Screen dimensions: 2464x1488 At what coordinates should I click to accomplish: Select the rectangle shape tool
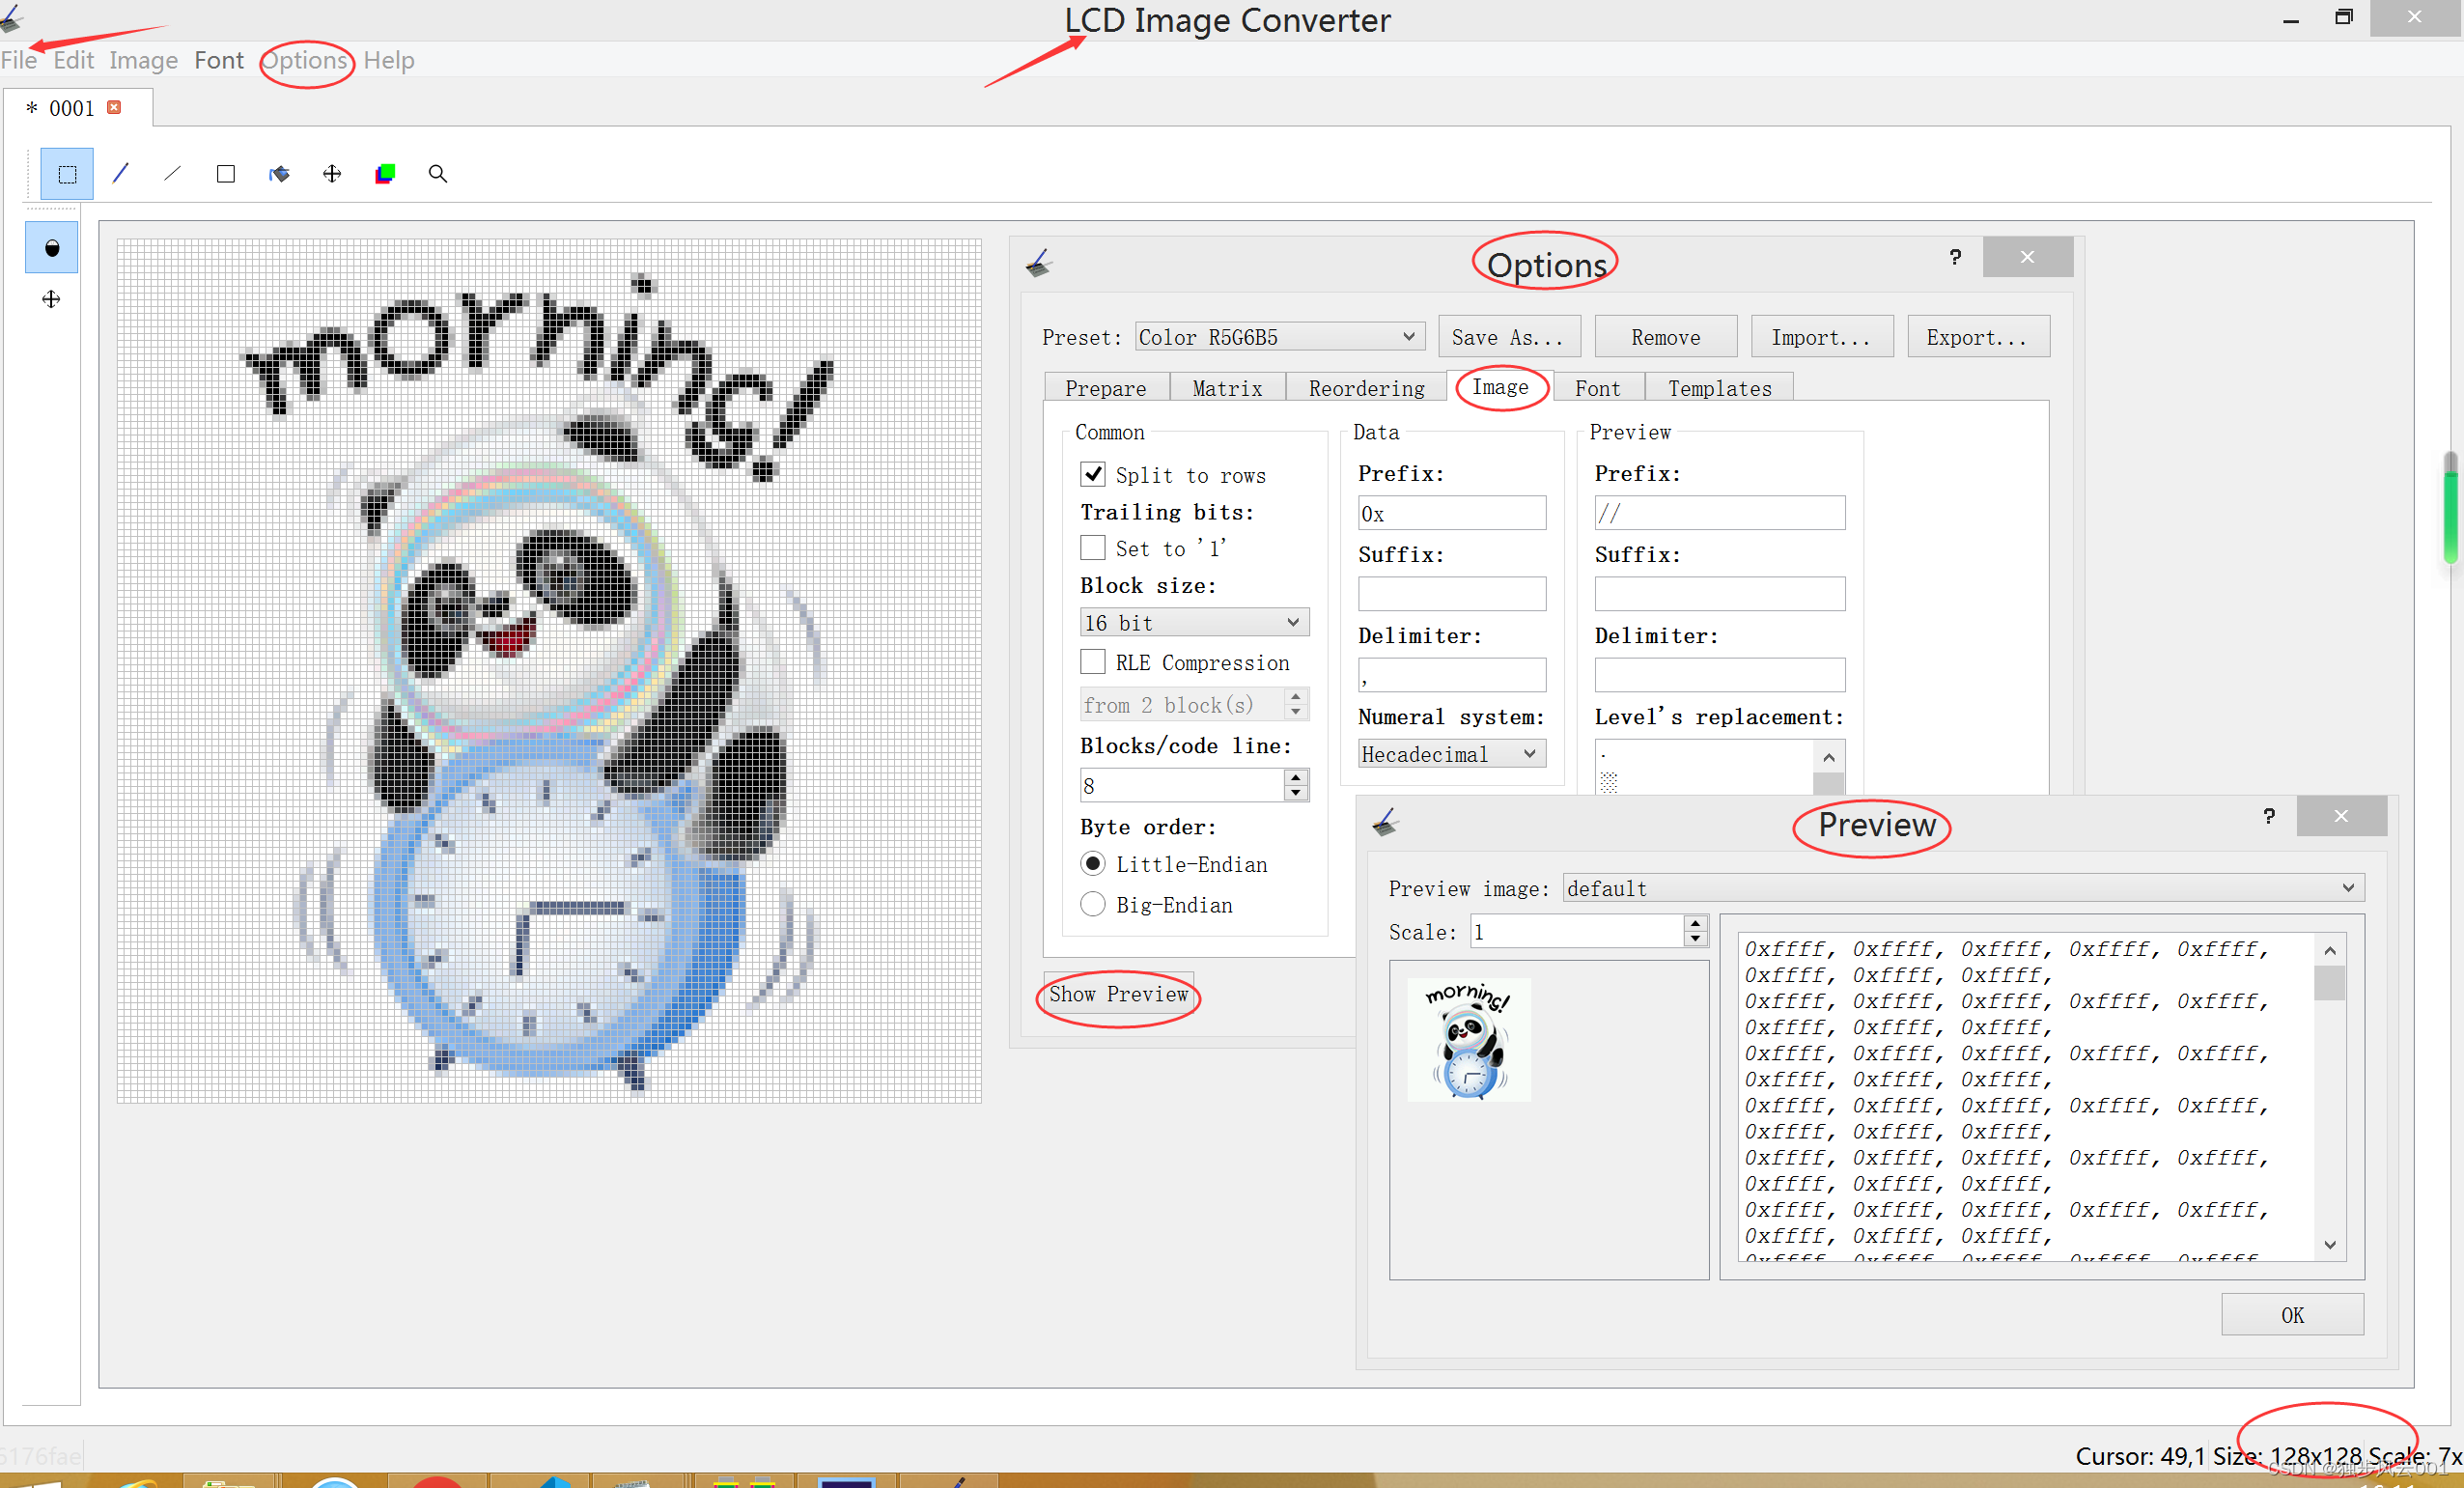226,174
